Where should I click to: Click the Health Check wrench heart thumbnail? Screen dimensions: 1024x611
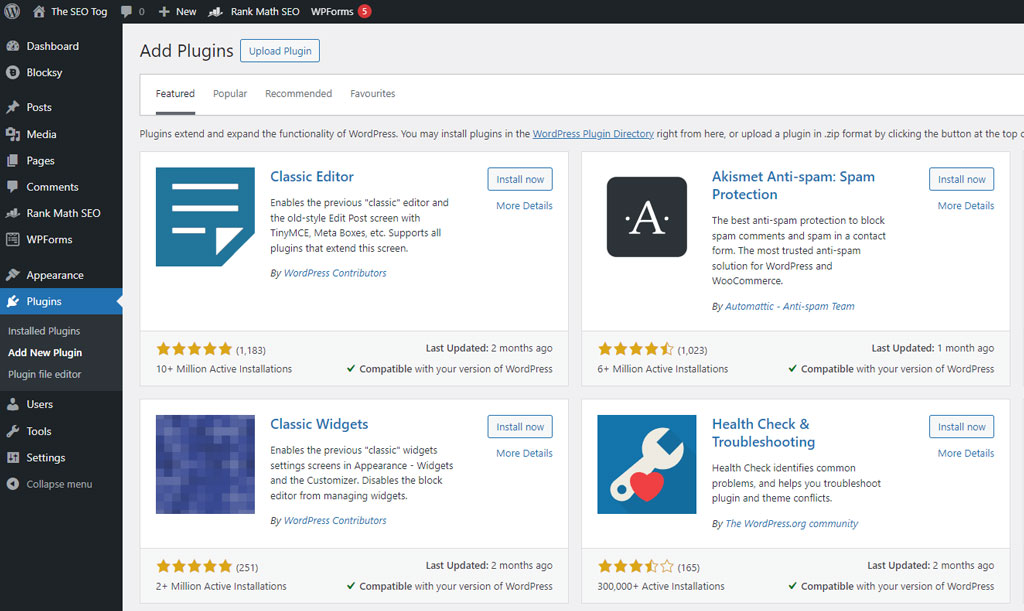(x=647, y=464)
